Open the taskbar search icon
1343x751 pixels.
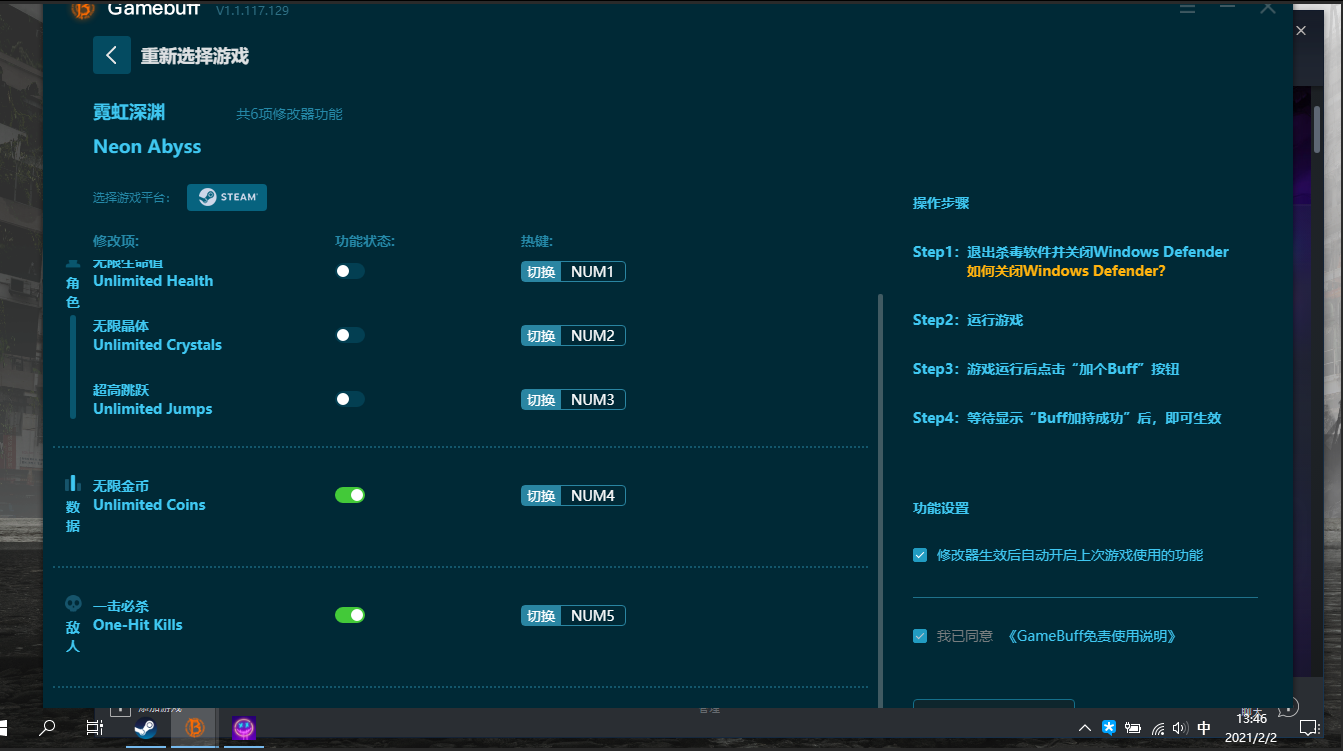(x=47, y=728)
